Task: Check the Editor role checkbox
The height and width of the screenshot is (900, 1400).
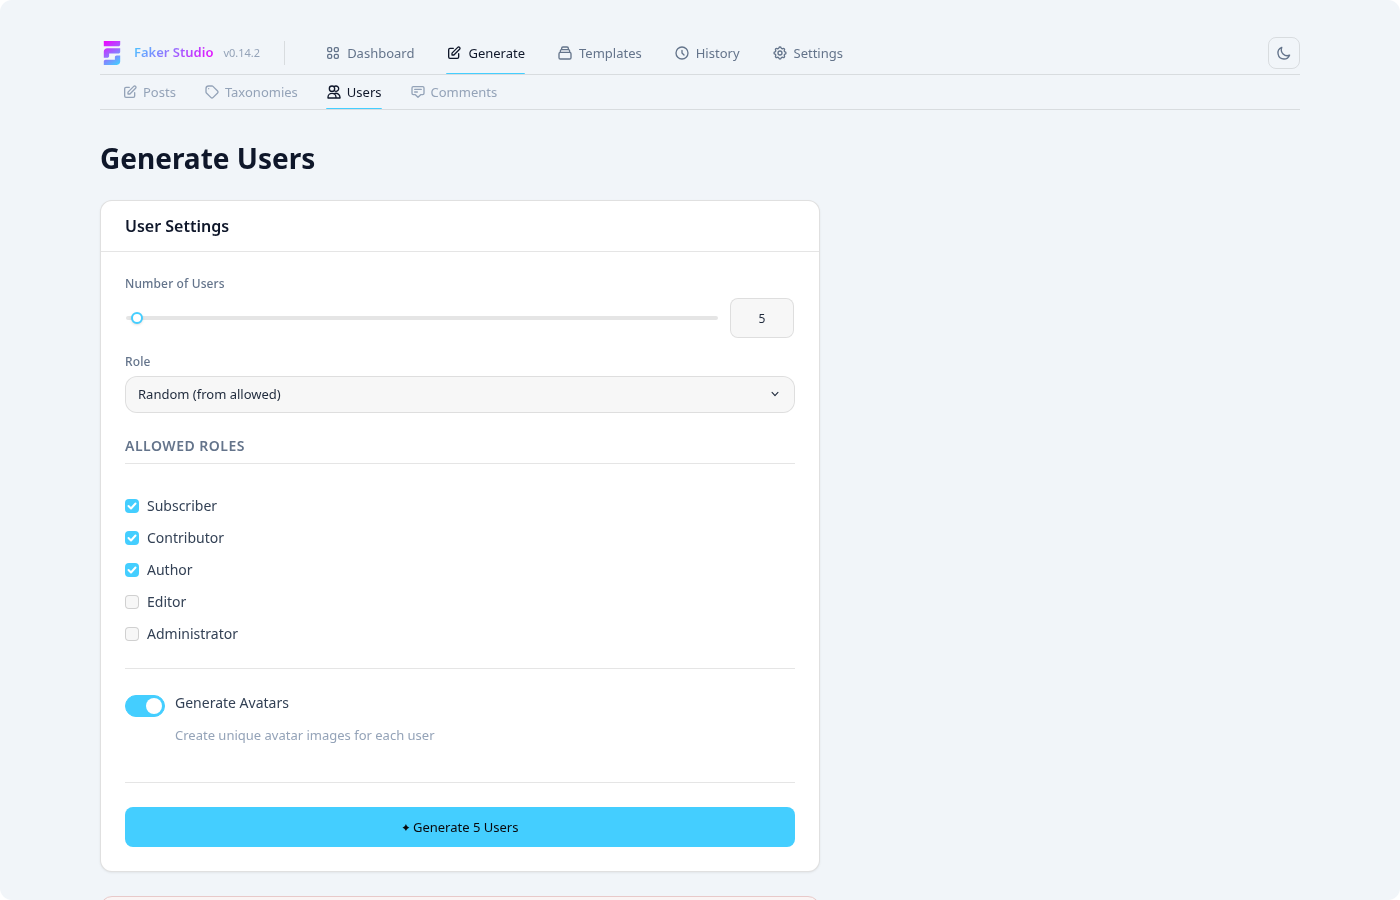Action: (x=132, y=602)
